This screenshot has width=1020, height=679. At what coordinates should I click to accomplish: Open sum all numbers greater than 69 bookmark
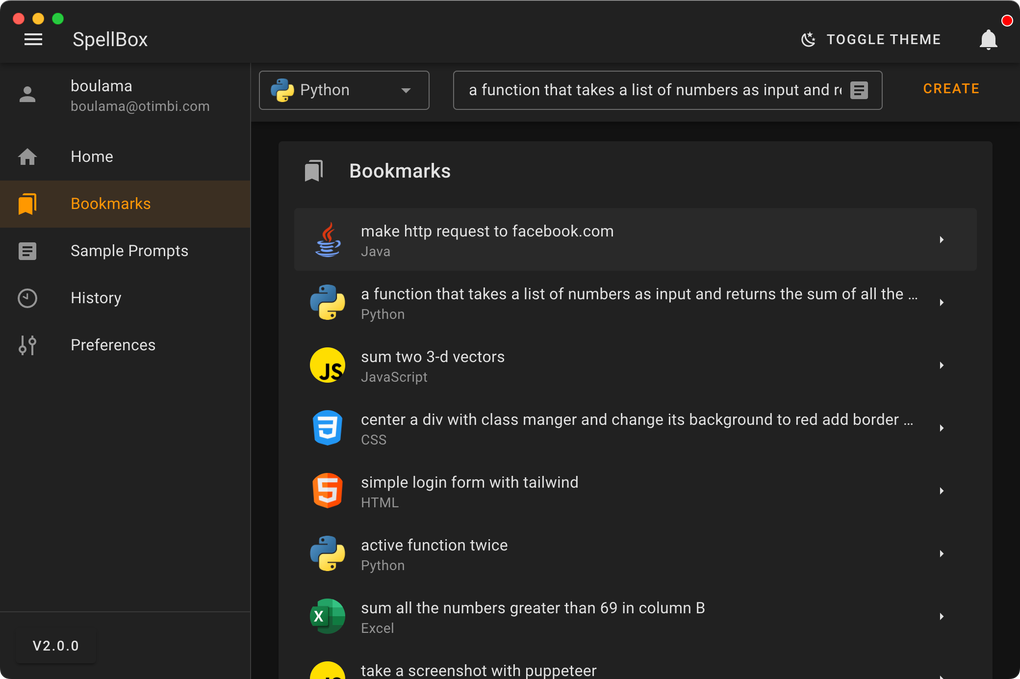(636, 617)
